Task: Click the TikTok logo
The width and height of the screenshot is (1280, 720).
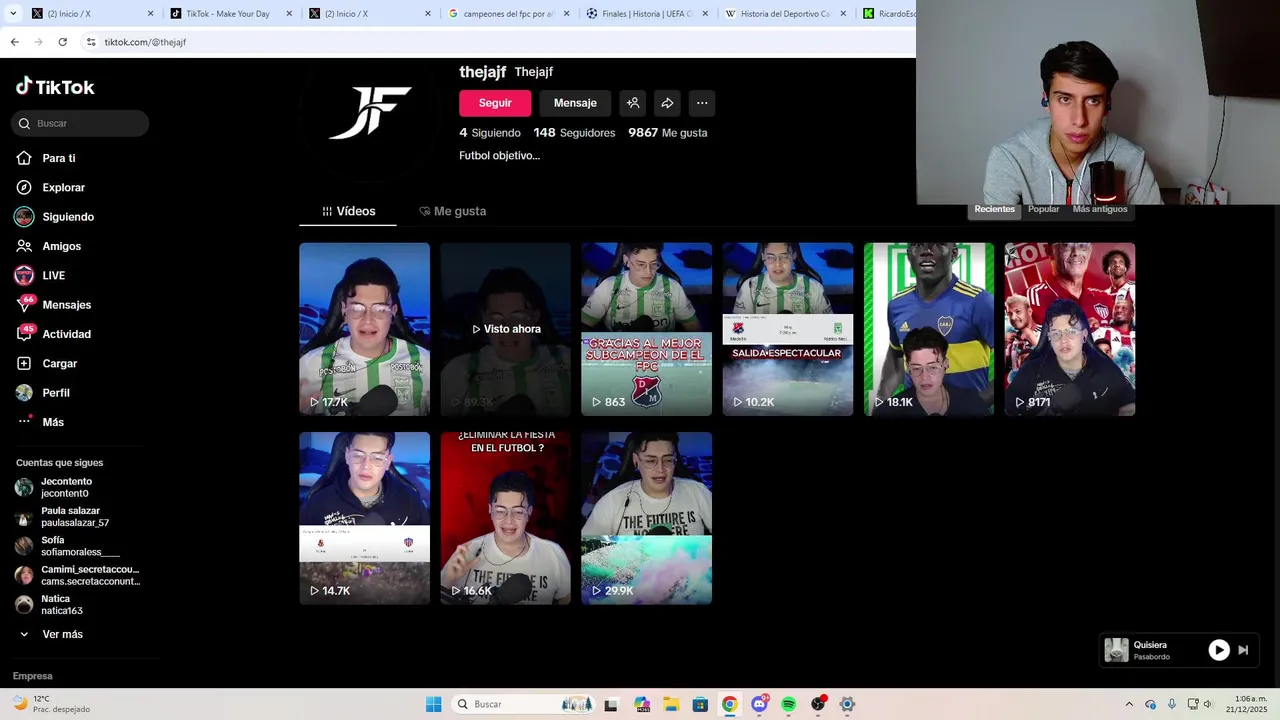Action: click(x=55, y=87)
